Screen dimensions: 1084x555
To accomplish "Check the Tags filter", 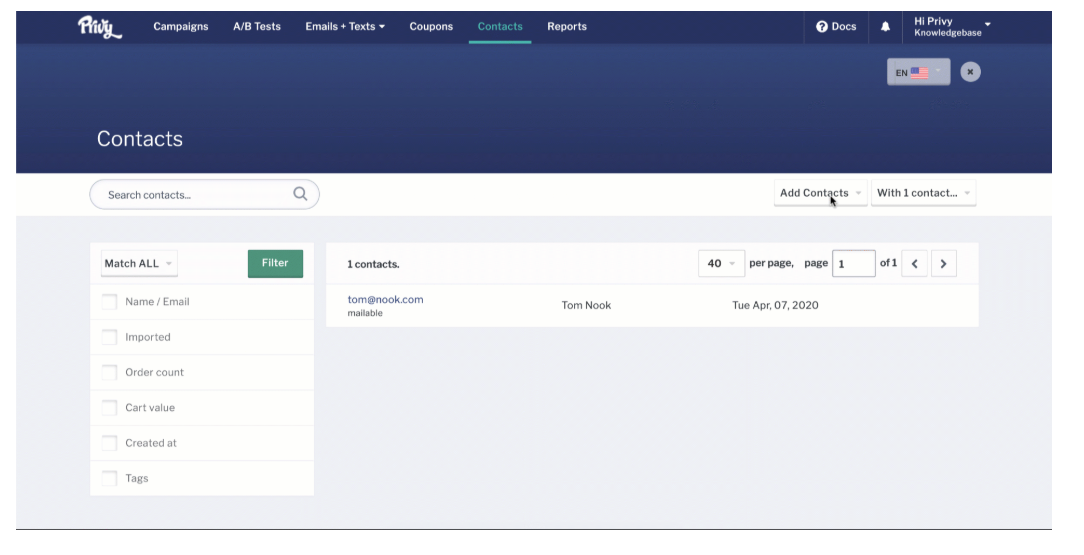I will point(109,478).
